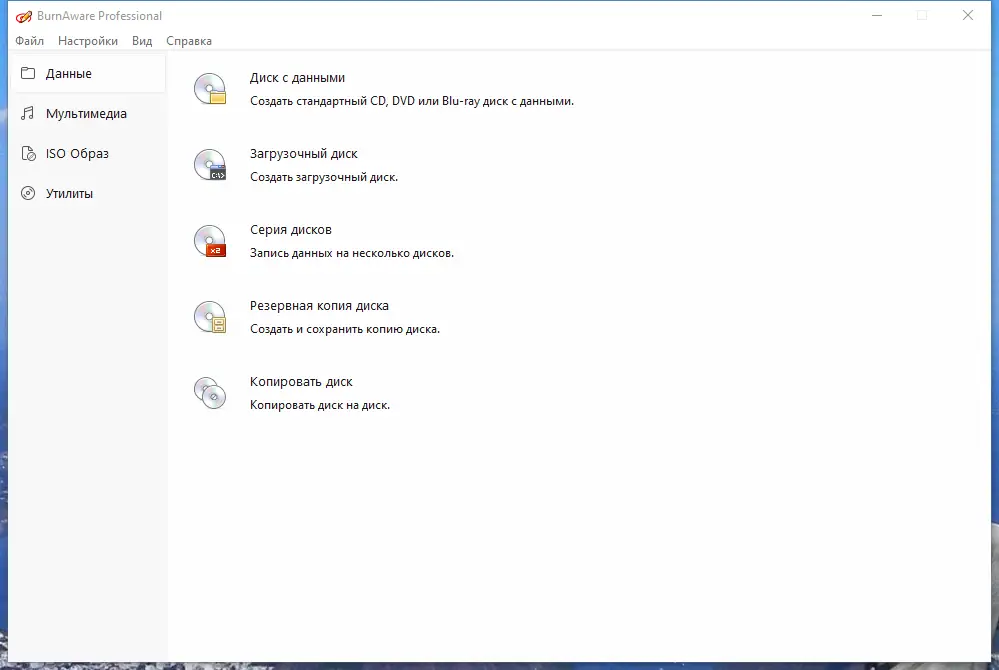Select the bootable disc icon for Загрузочный диск
Viewport: 999px width, 670px height.
209,164
